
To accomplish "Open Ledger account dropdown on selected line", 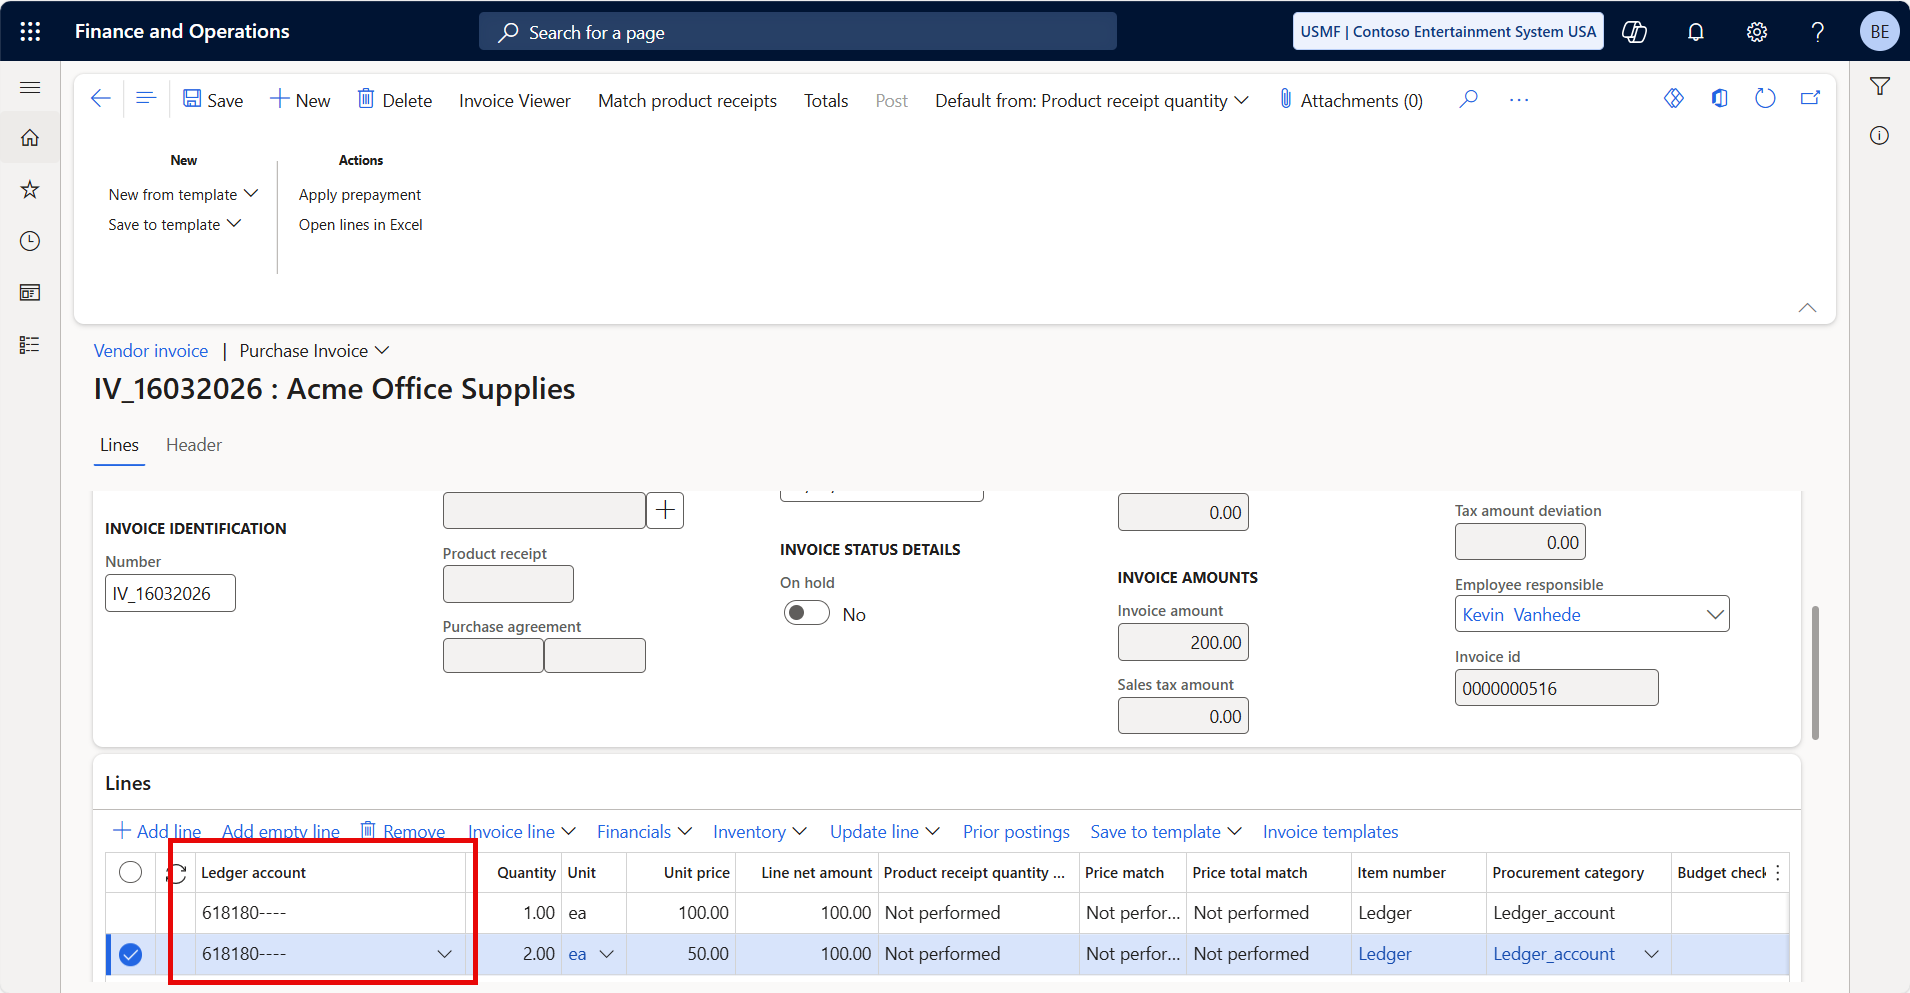I will [x=445, y=954].
